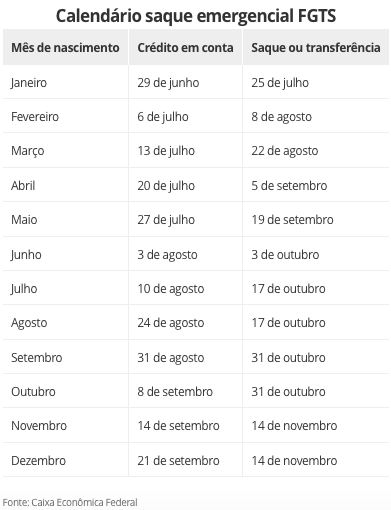Image resolution: width=391 pixels, height=510 pixels.
Task: Click the '10 de agosto' credit date
Action: [x=171, y=289]
